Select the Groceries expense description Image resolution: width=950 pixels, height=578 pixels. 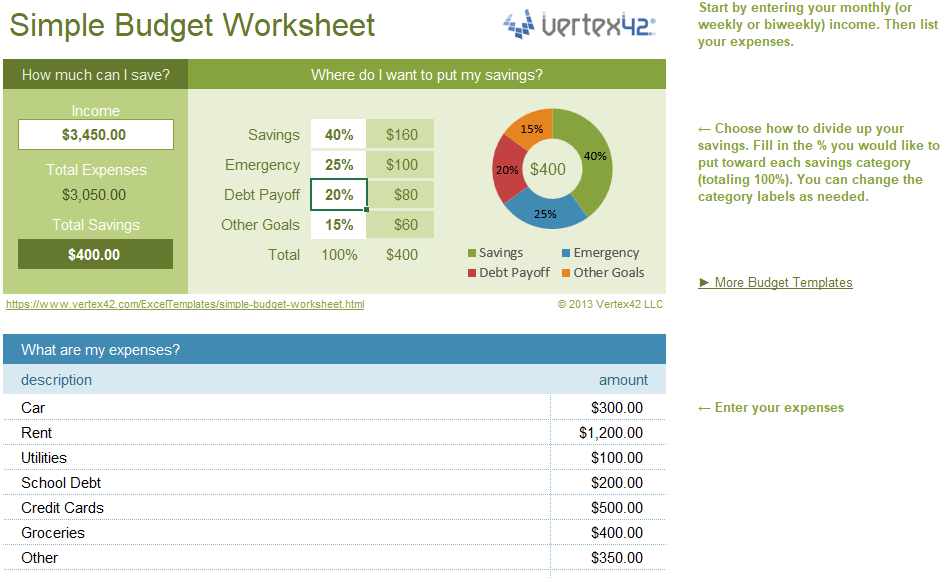click(53, 533)
